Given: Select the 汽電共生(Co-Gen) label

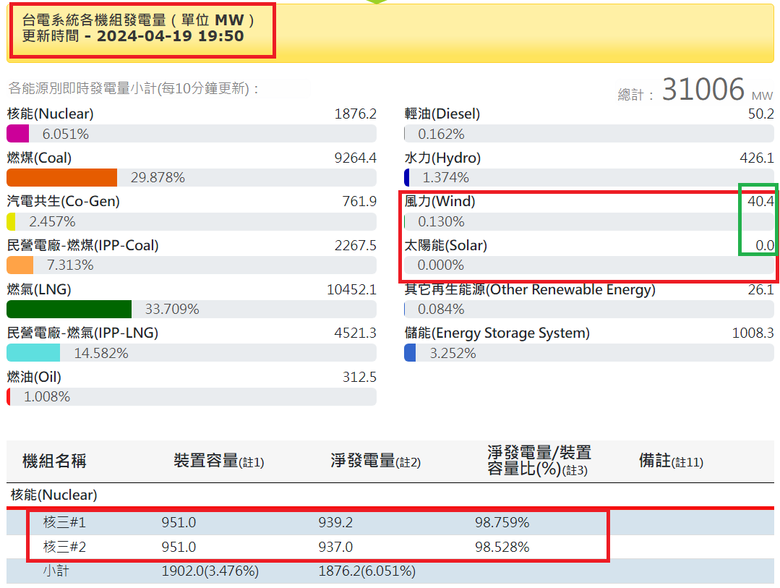Looking at the screenshot, I should (63, 201).
